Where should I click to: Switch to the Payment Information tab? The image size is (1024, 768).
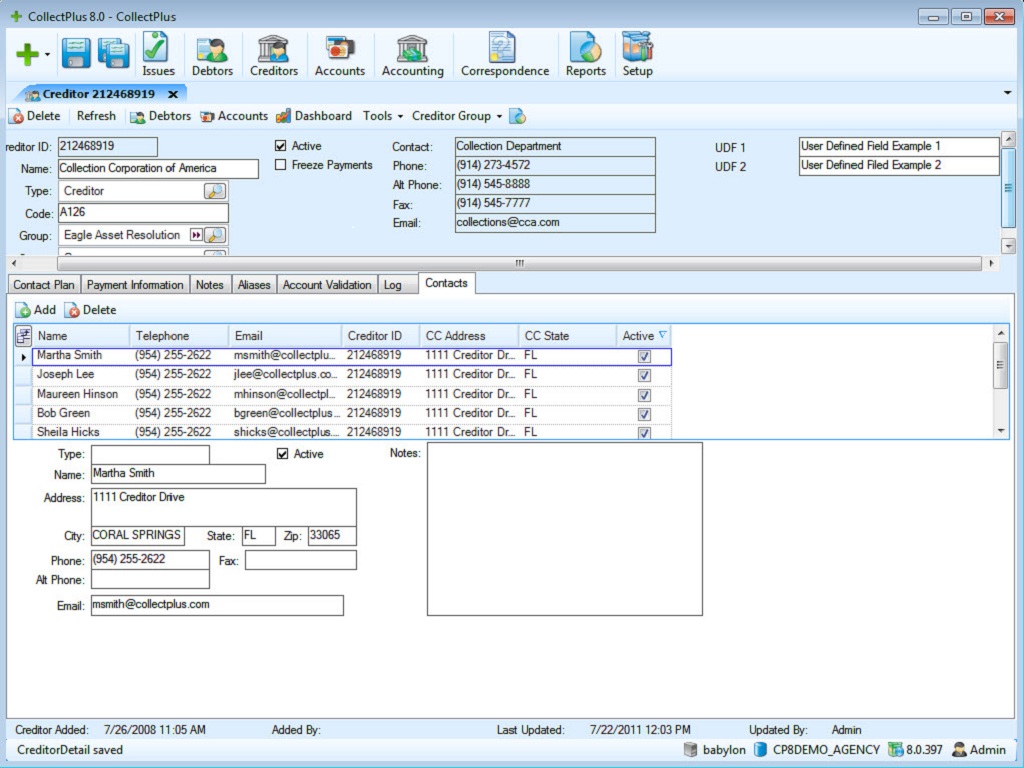tap(135, 285)
